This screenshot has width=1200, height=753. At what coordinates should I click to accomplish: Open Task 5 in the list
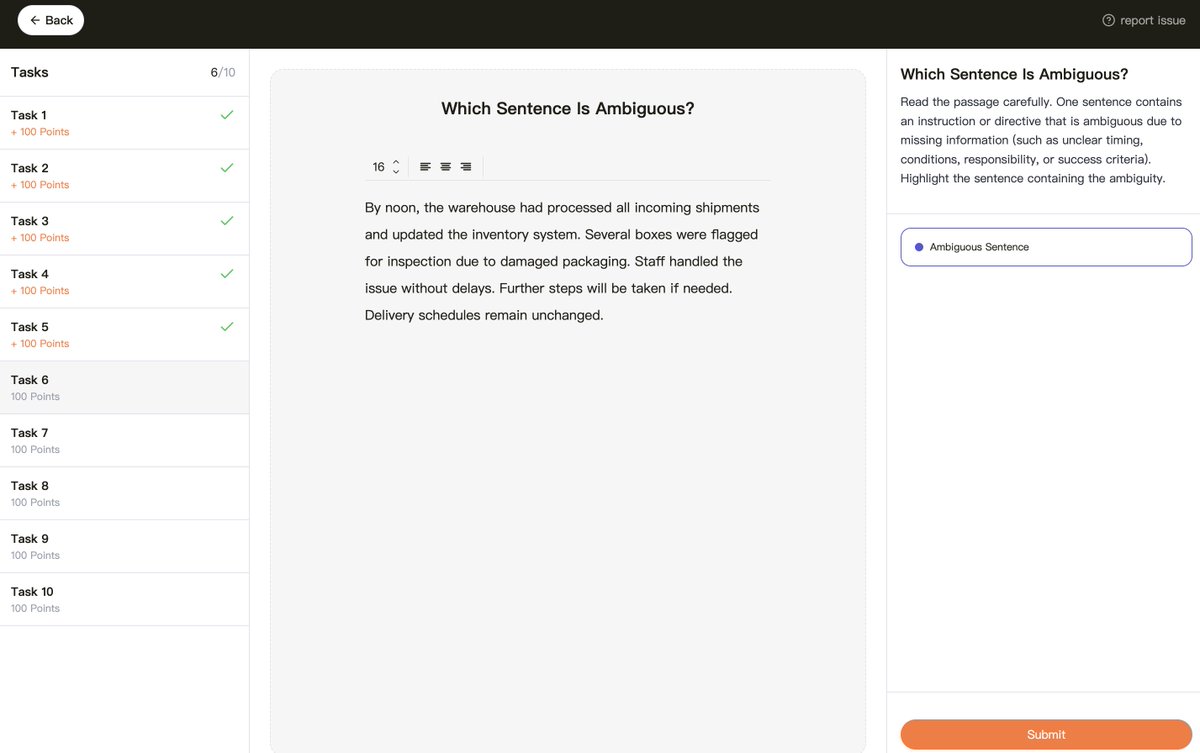coord(124,335)
